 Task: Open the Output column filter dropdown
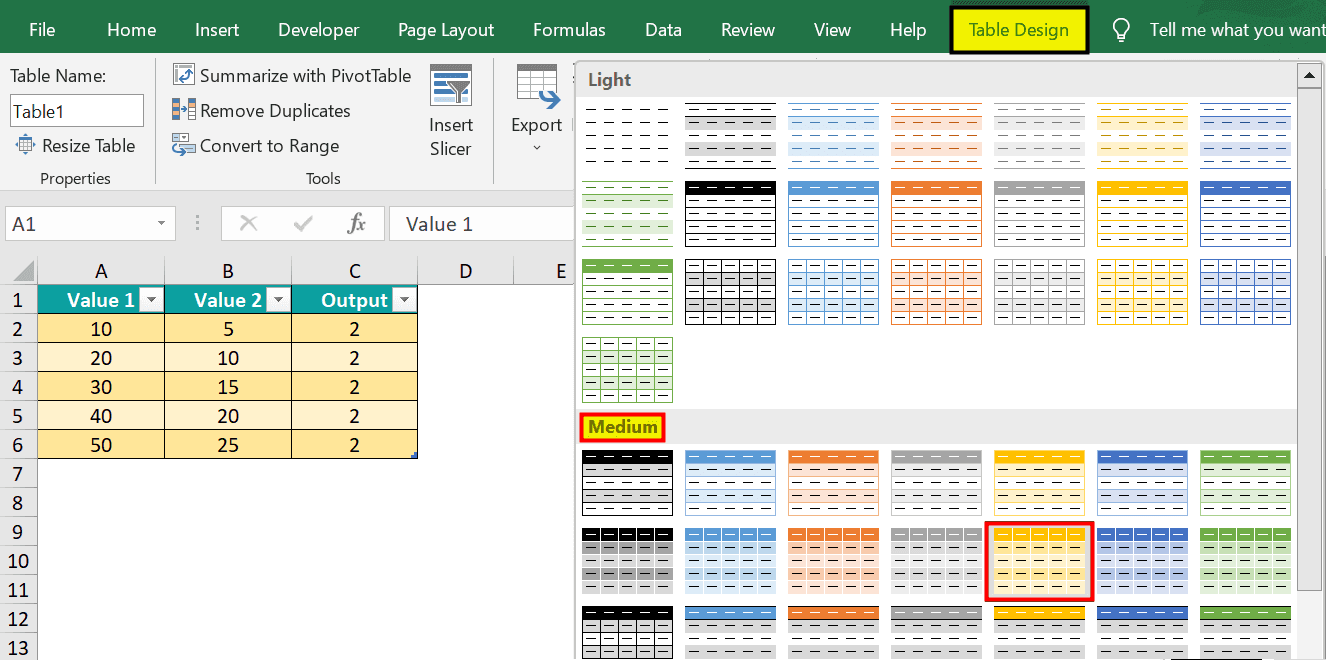[404, 299]
